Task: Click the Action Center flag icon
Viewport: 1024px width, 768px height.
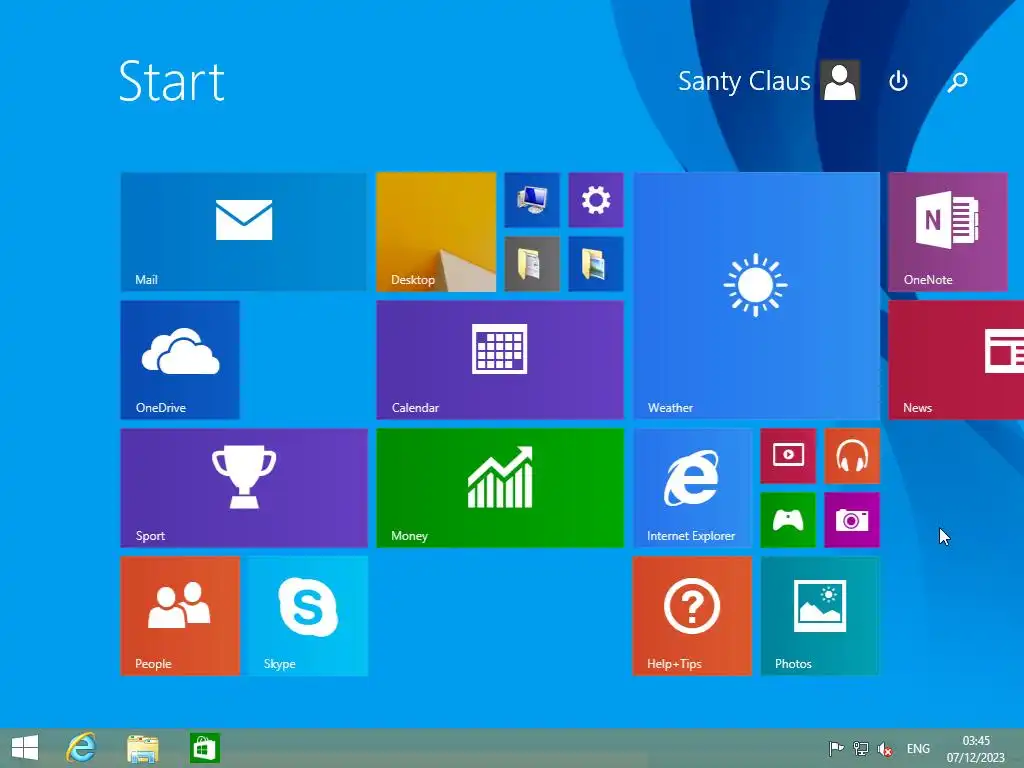Action: pyautogui.click(x=835, y=749)
